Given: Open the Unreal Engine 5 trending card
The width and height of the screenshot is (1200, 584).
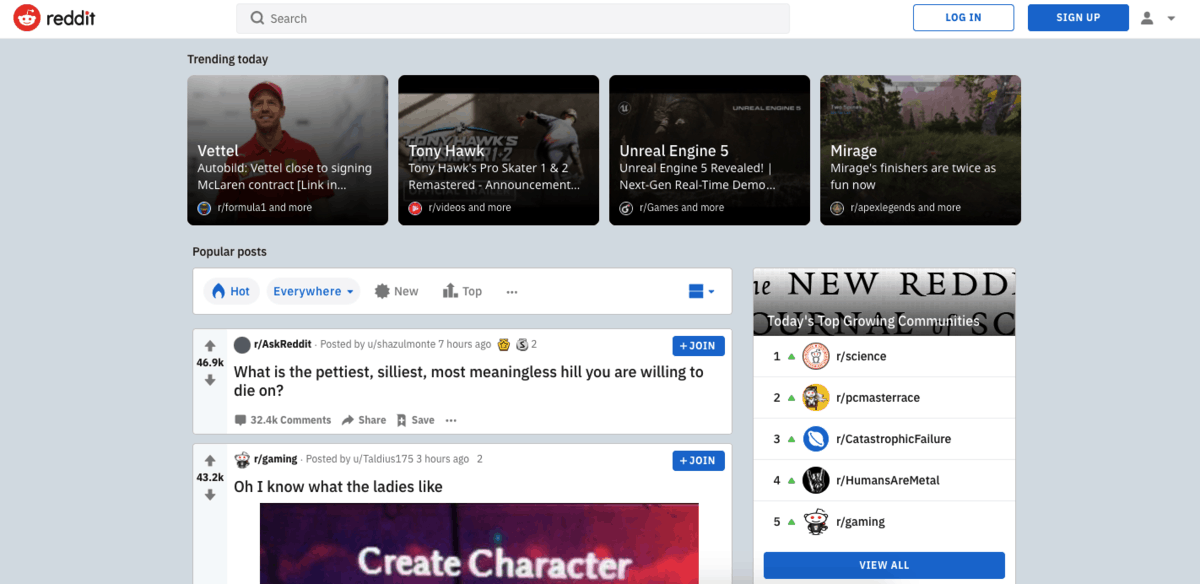Looking at the screenshot, I should coord(709,150).
